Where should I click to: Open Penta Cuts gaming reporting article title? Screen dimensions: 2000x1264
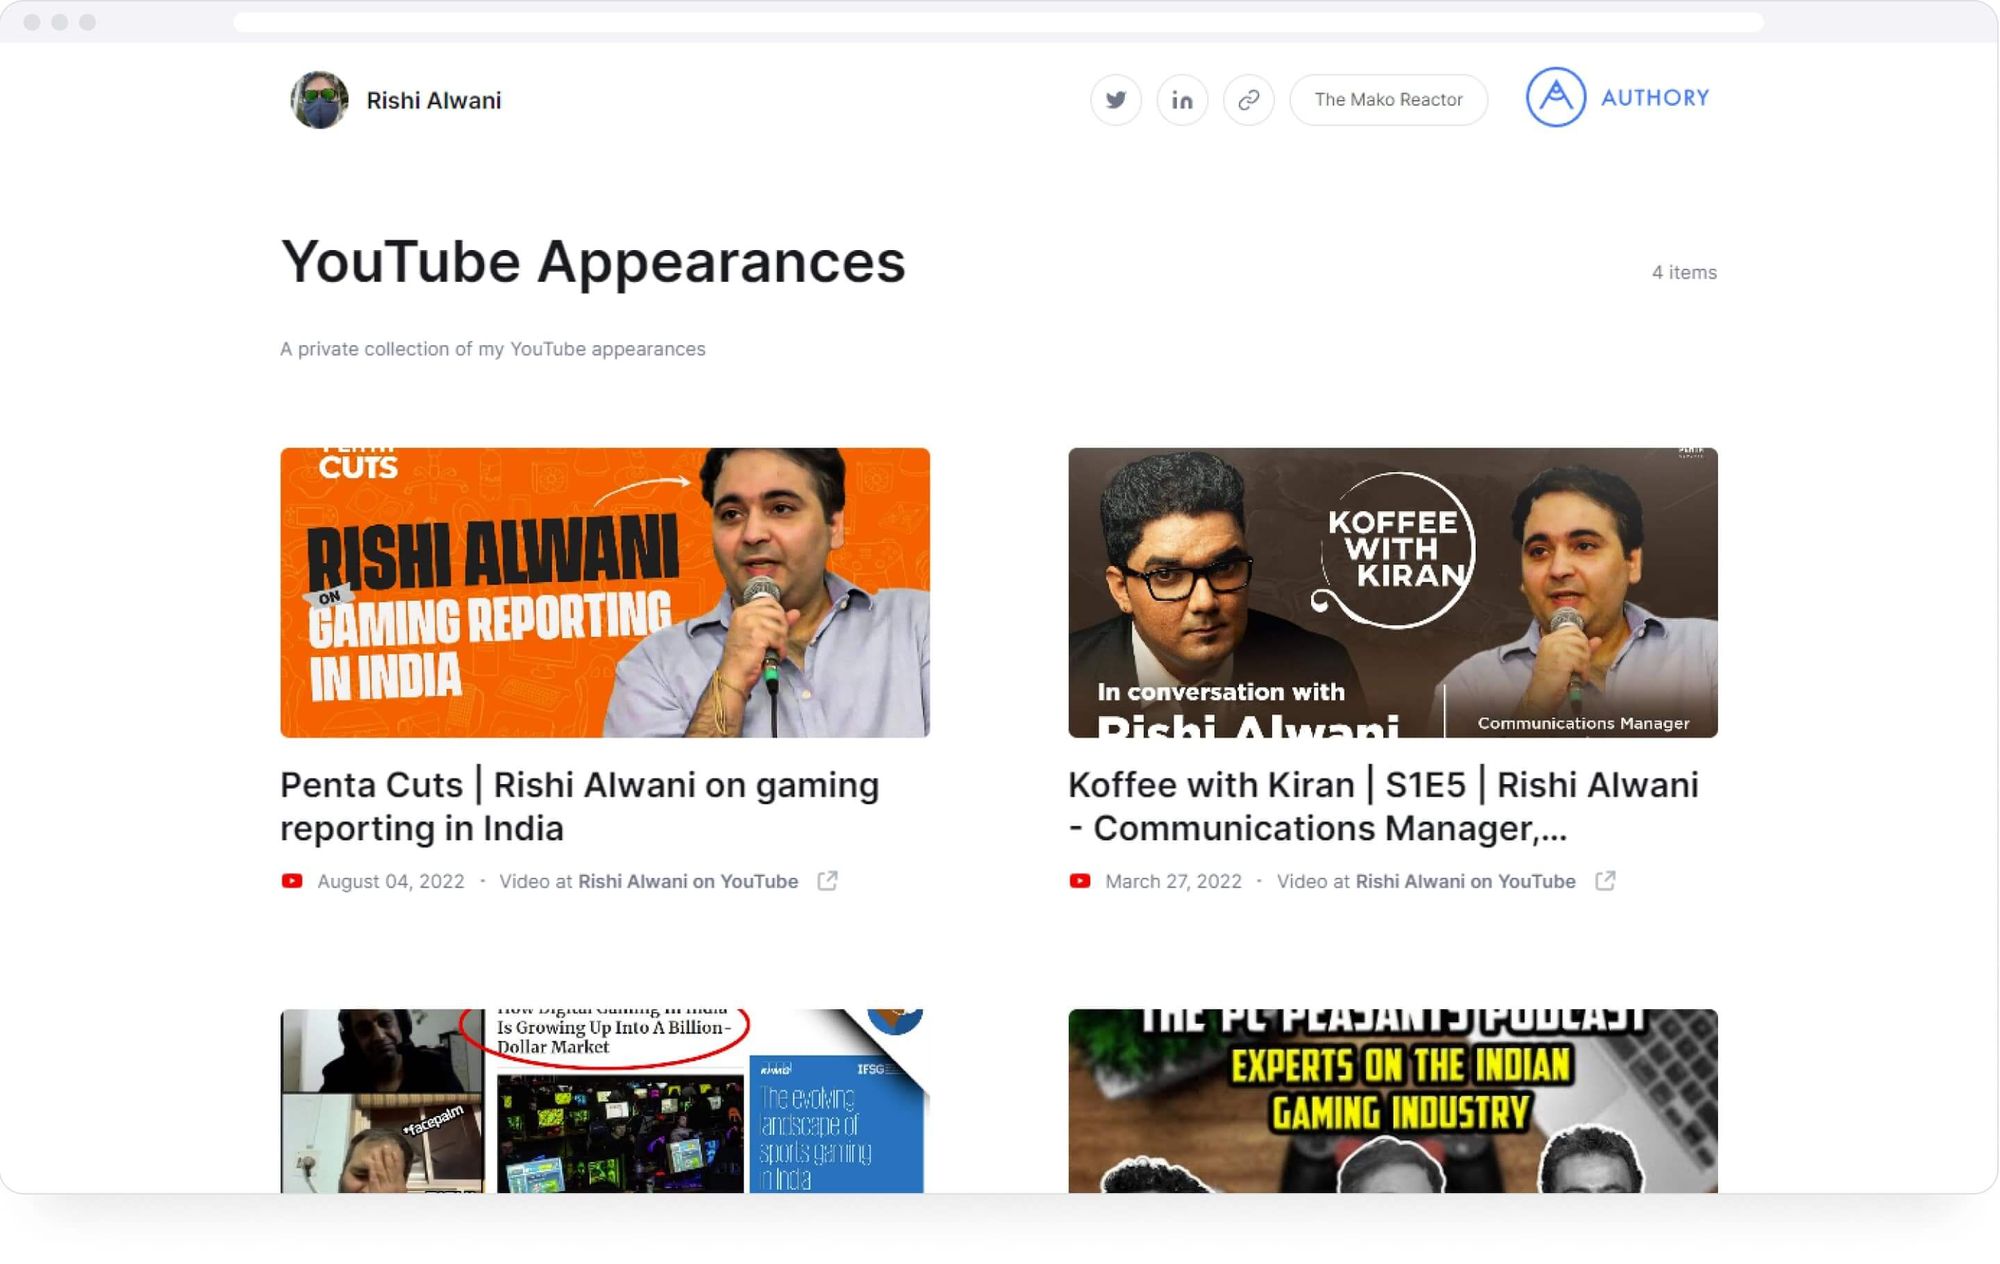580,807
